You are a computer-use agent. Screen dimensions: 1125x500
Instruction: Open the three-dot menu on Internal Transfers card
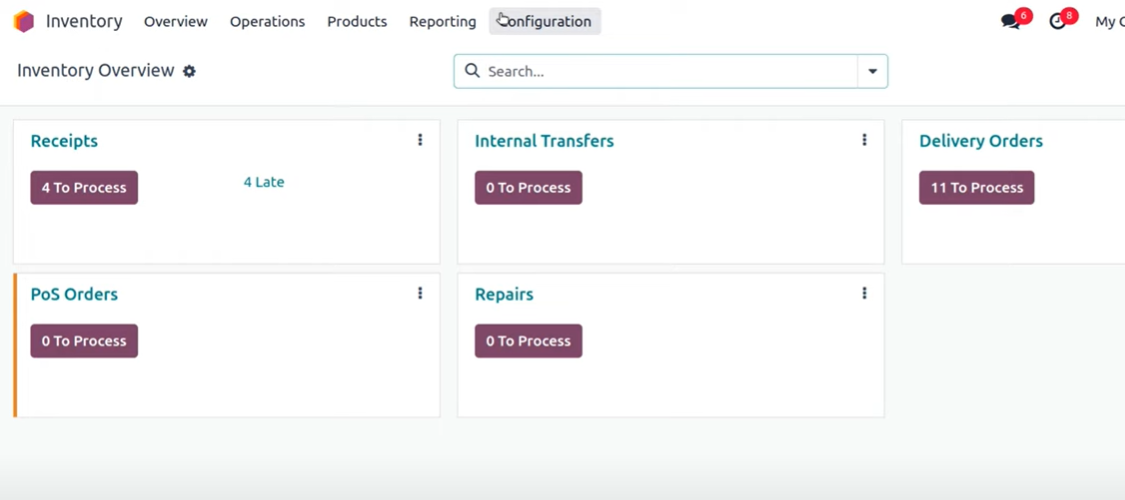tap(864, 140)
